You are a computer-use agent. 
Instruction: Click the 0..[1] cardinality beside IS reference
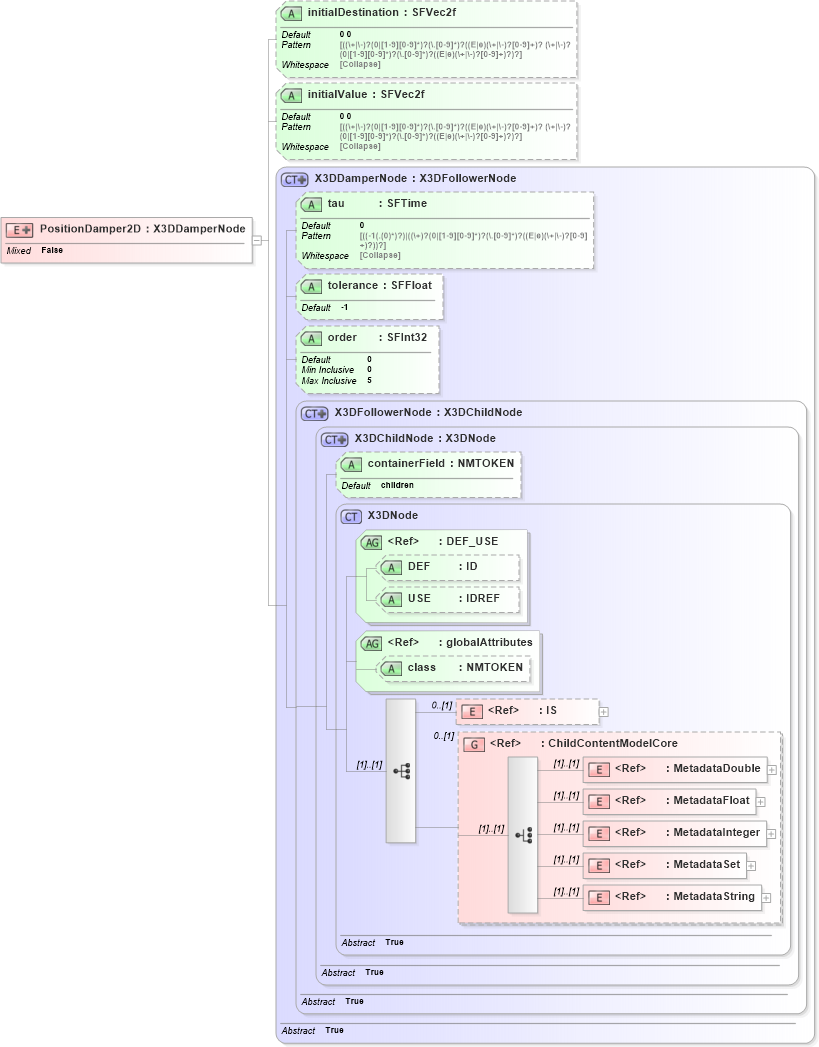click(442, 706)
